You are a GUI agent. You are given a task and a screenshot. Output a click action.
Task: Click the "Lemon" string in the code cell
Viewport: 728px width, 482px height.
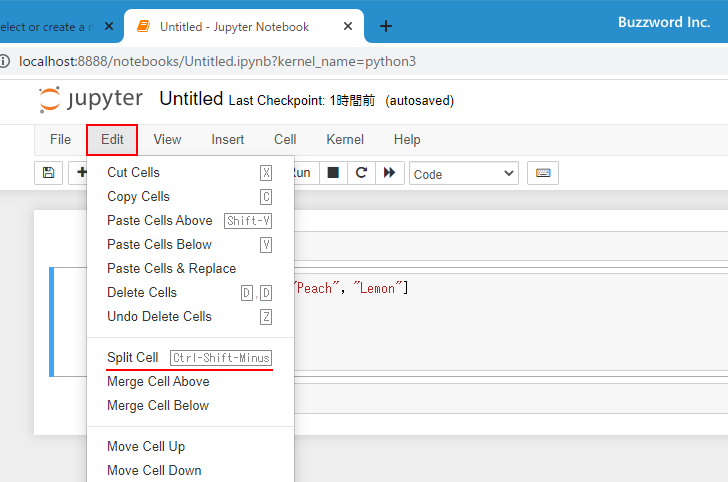click(x=377, y=288)
